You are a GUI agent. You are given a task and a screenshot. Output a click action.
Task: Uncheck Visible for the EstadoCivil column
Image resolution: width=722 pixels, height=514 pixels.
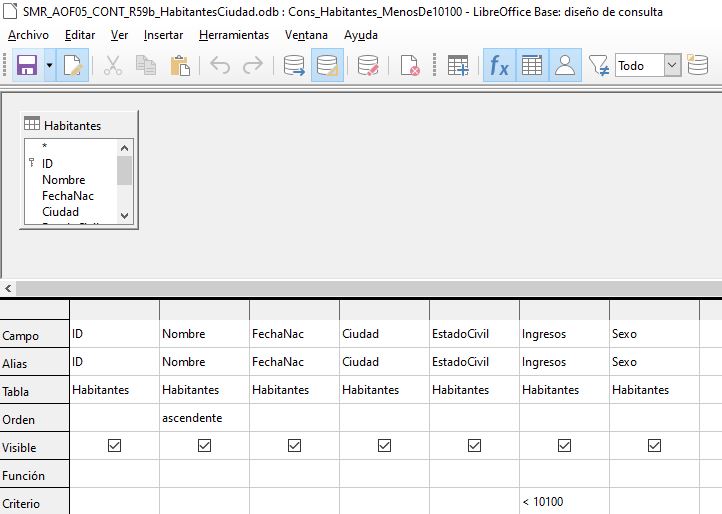click(474, 445)
